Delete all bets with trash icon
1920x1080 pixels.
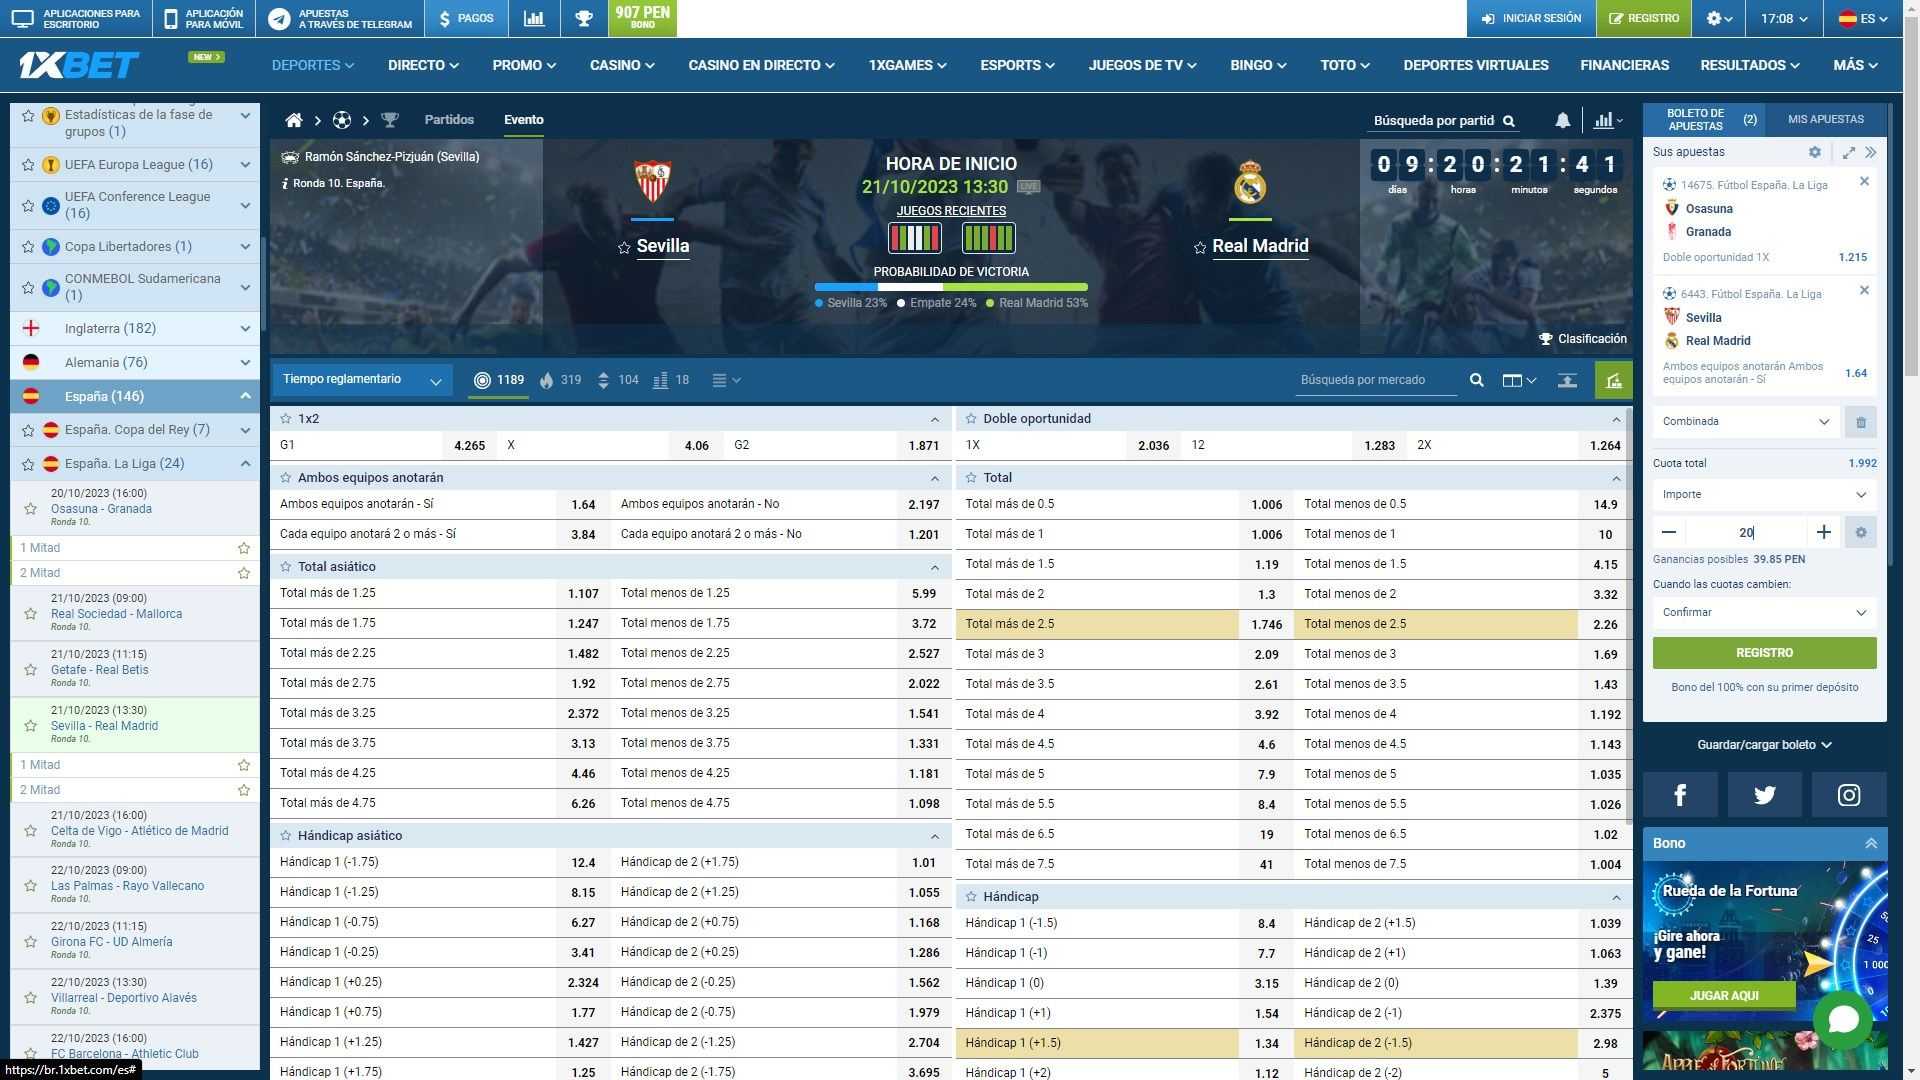point(1861,422)
